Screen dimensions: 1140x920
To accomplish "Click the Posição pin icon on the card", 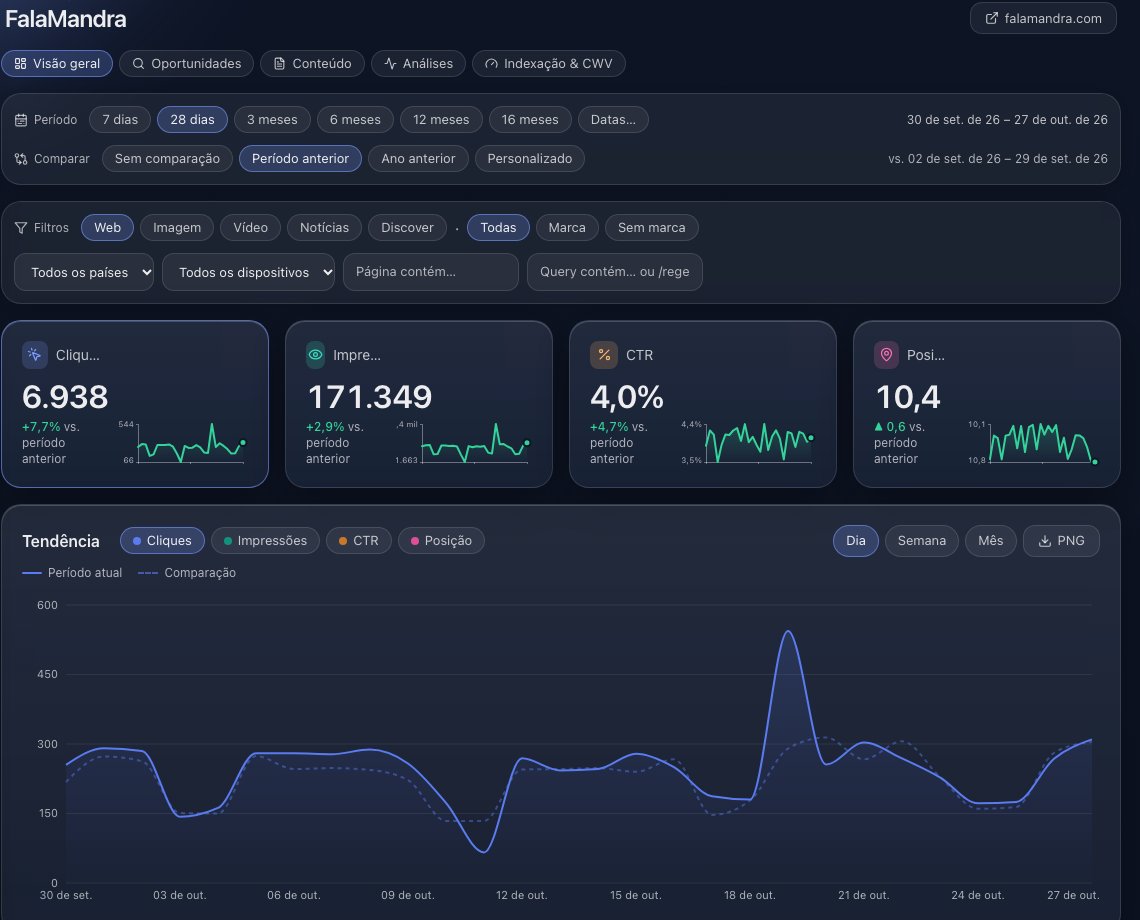I will click(886, 355).
